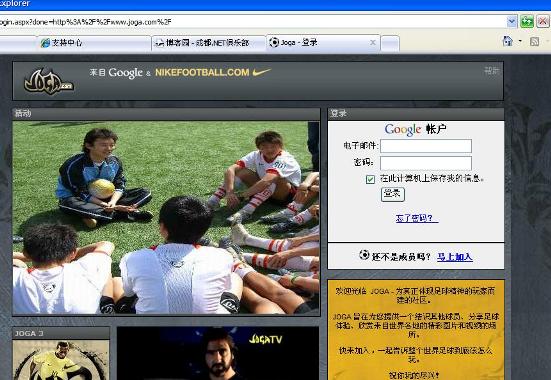The height and width of the screenshot is (380, 551).
Task: Click the soccer ball favicon on Joga tab
Action: [274, 42]
